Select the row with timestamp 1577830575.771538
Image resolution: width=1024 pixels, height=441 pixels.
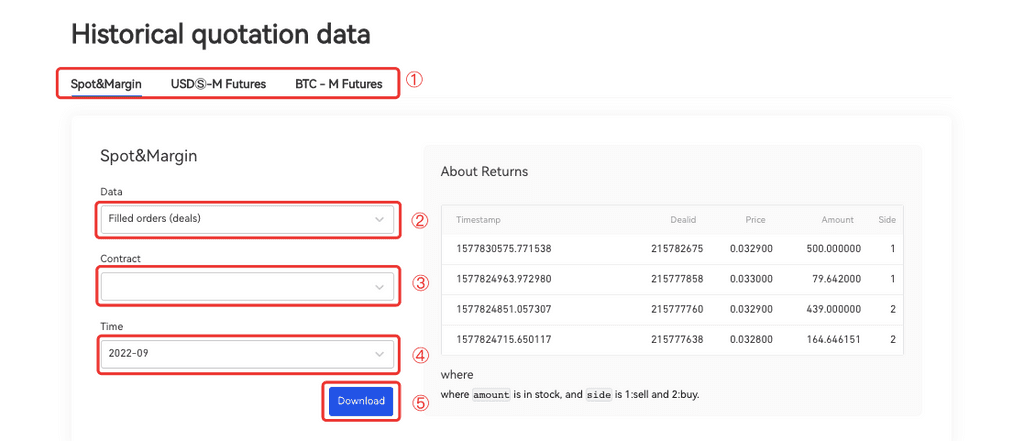(x=504, y=249)
